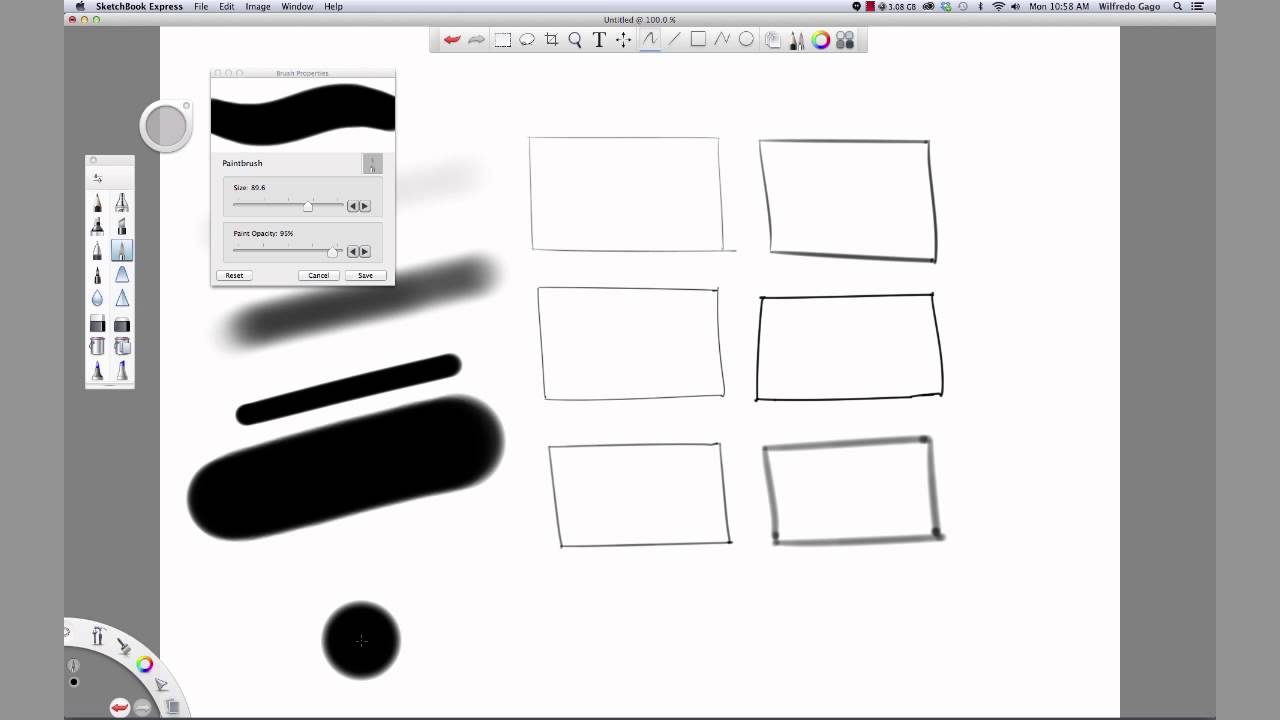1280x720 pixels.
Task: Open the File menu
Action: (201, 6)
